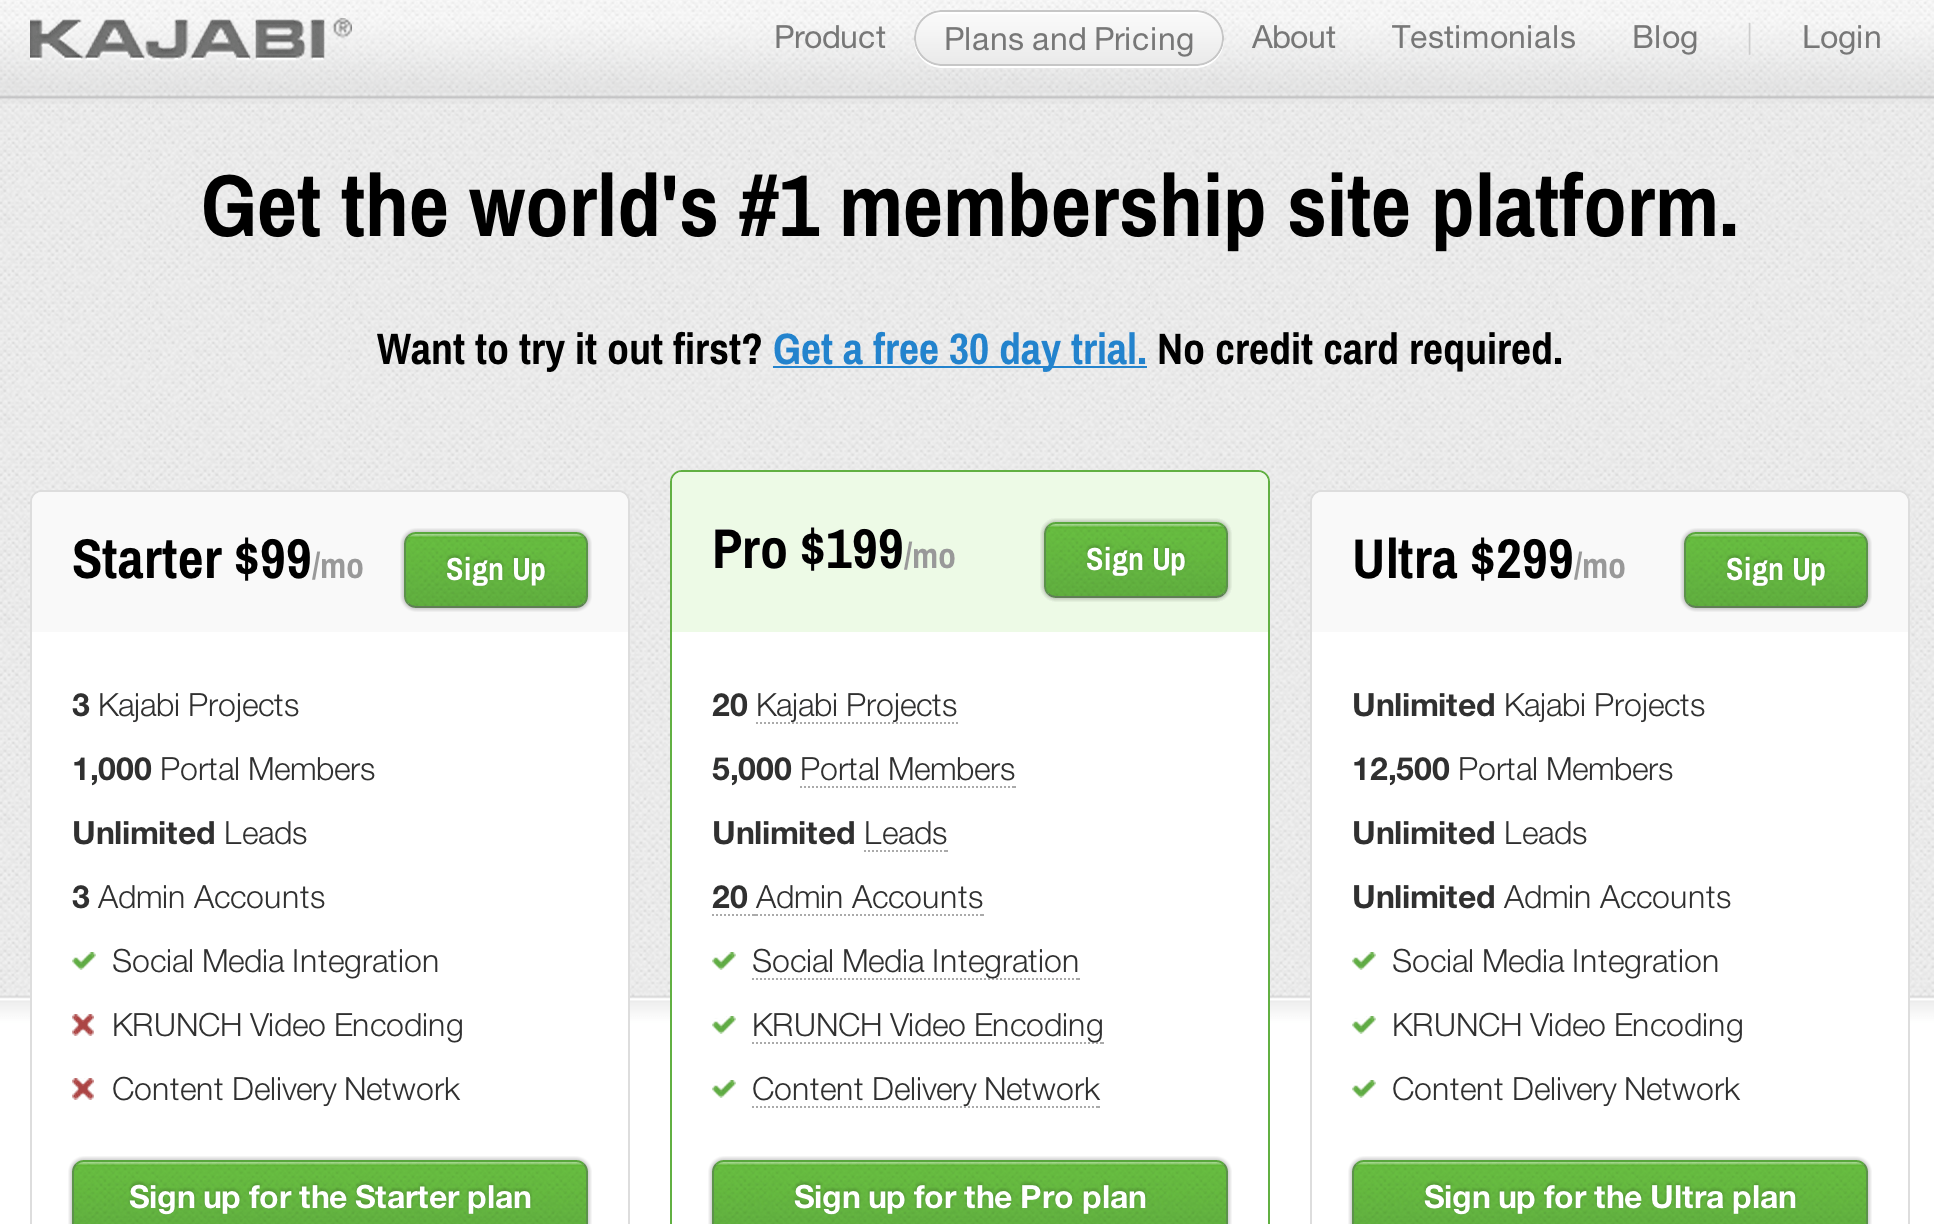
Task: Click Pro plan KRUNCH Video Encoding checkmark
Action: (724, 1025)
